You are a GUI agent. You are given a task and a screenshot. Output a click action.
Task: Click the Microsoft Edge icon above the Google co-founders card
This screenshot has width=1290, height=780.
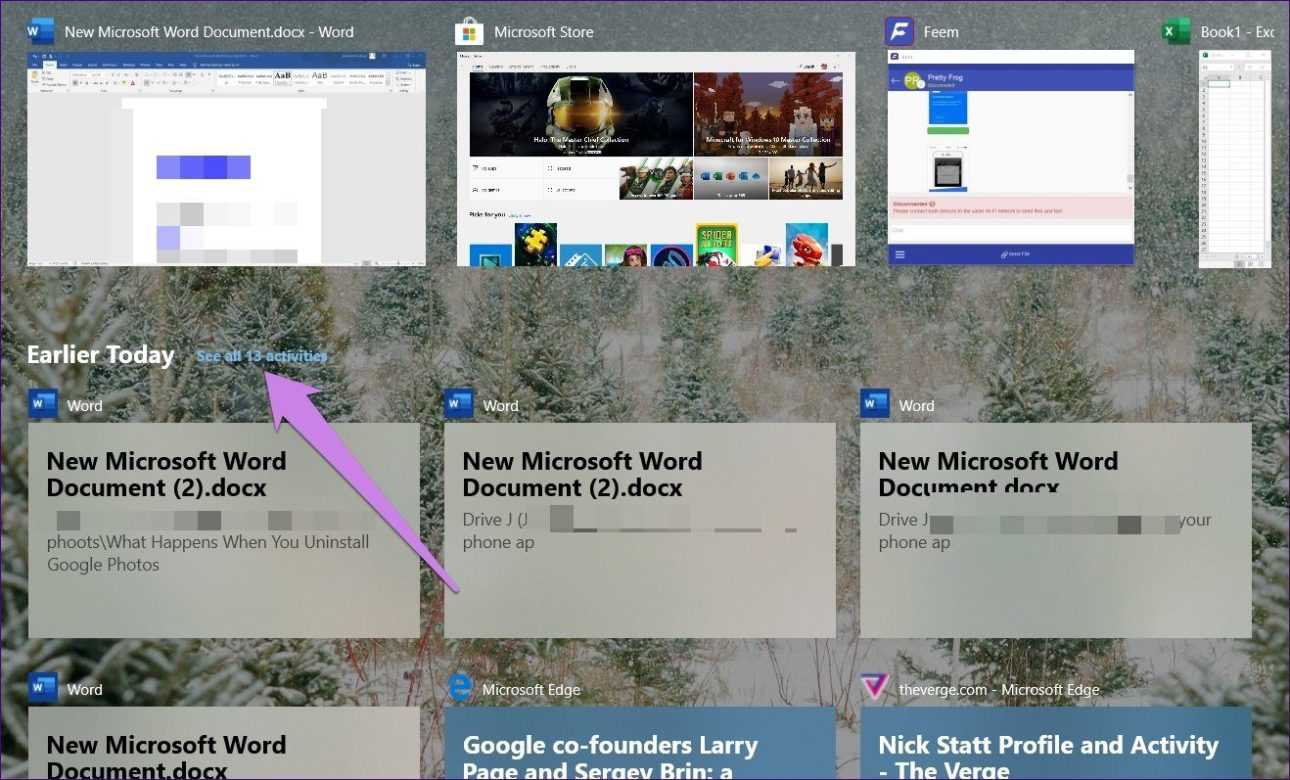click(459, 688)
